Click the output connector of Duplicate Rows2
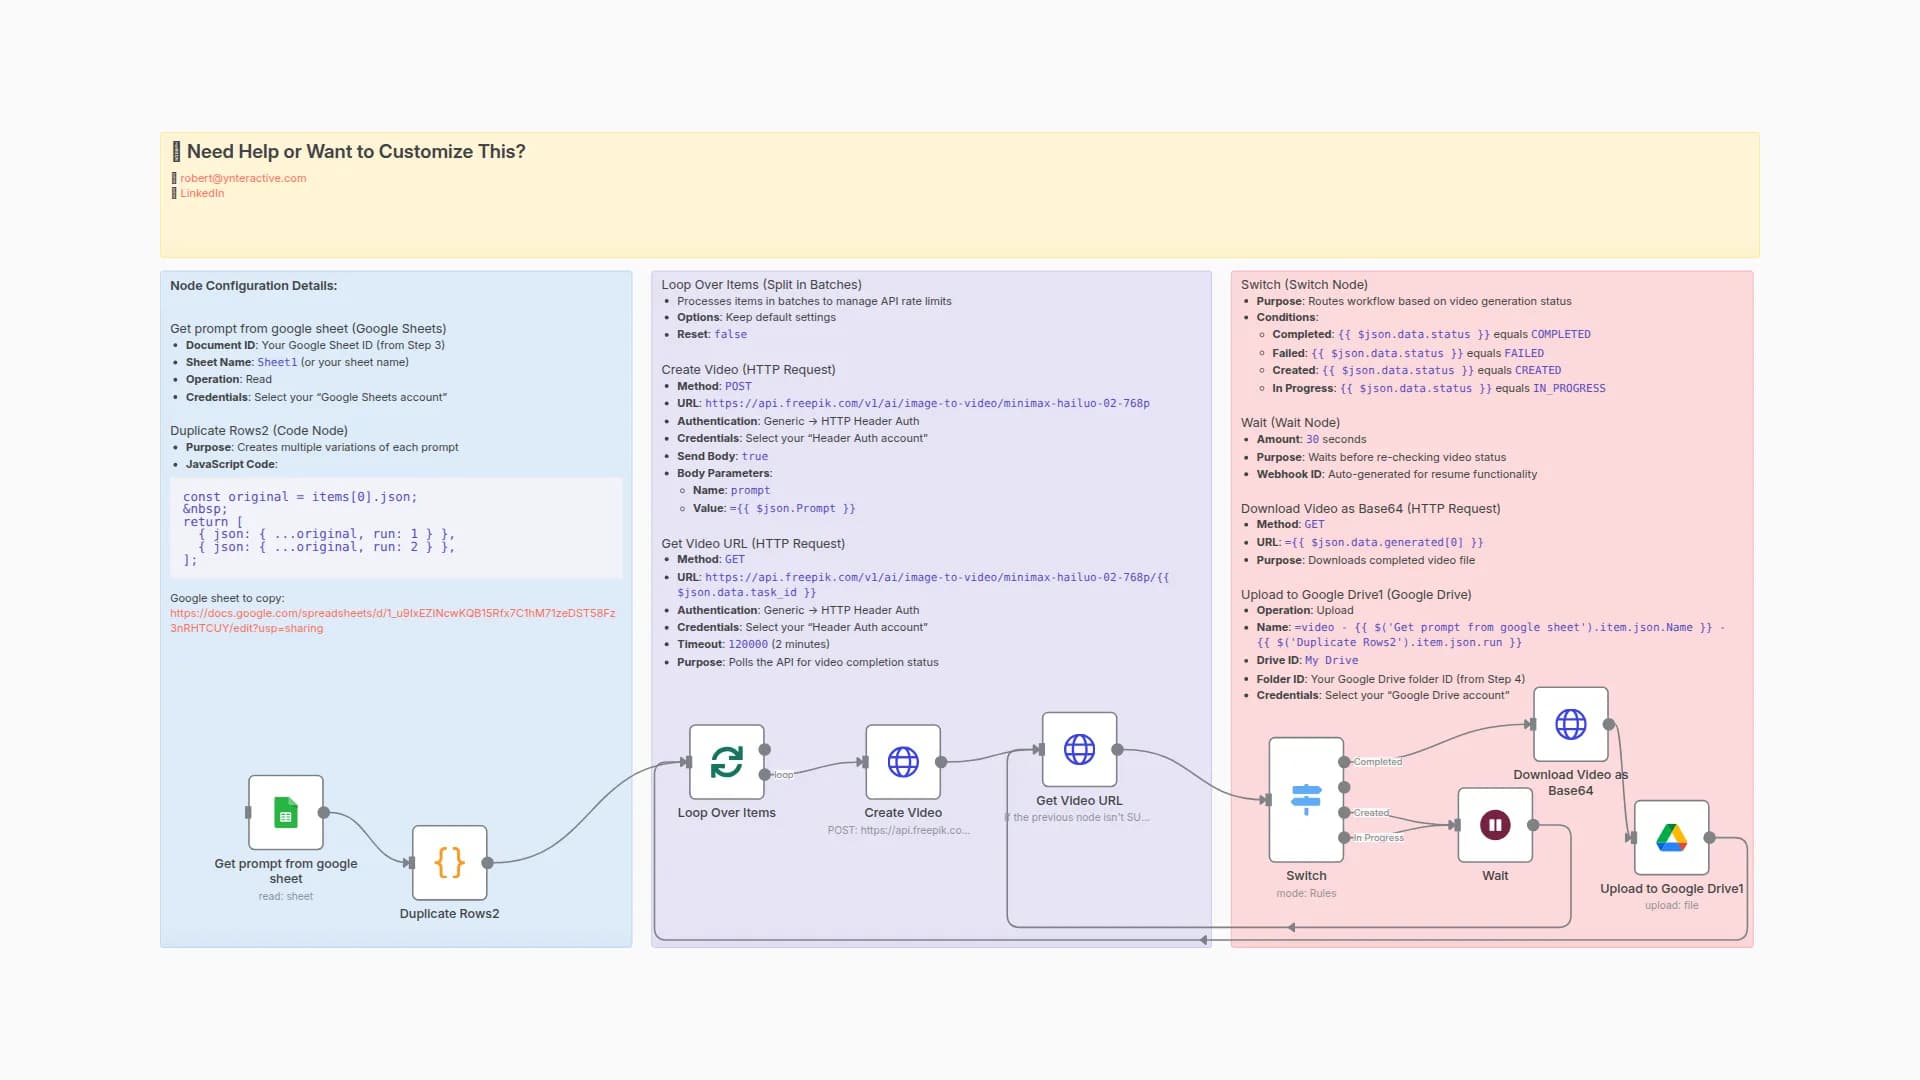Image resolution: width=1920 pixels, height=1080 pixels. [x=487, y=863]
